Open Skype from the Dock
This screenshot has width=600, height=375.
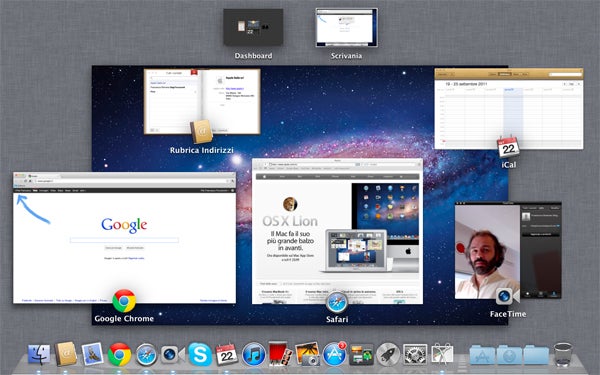[200, 354]
